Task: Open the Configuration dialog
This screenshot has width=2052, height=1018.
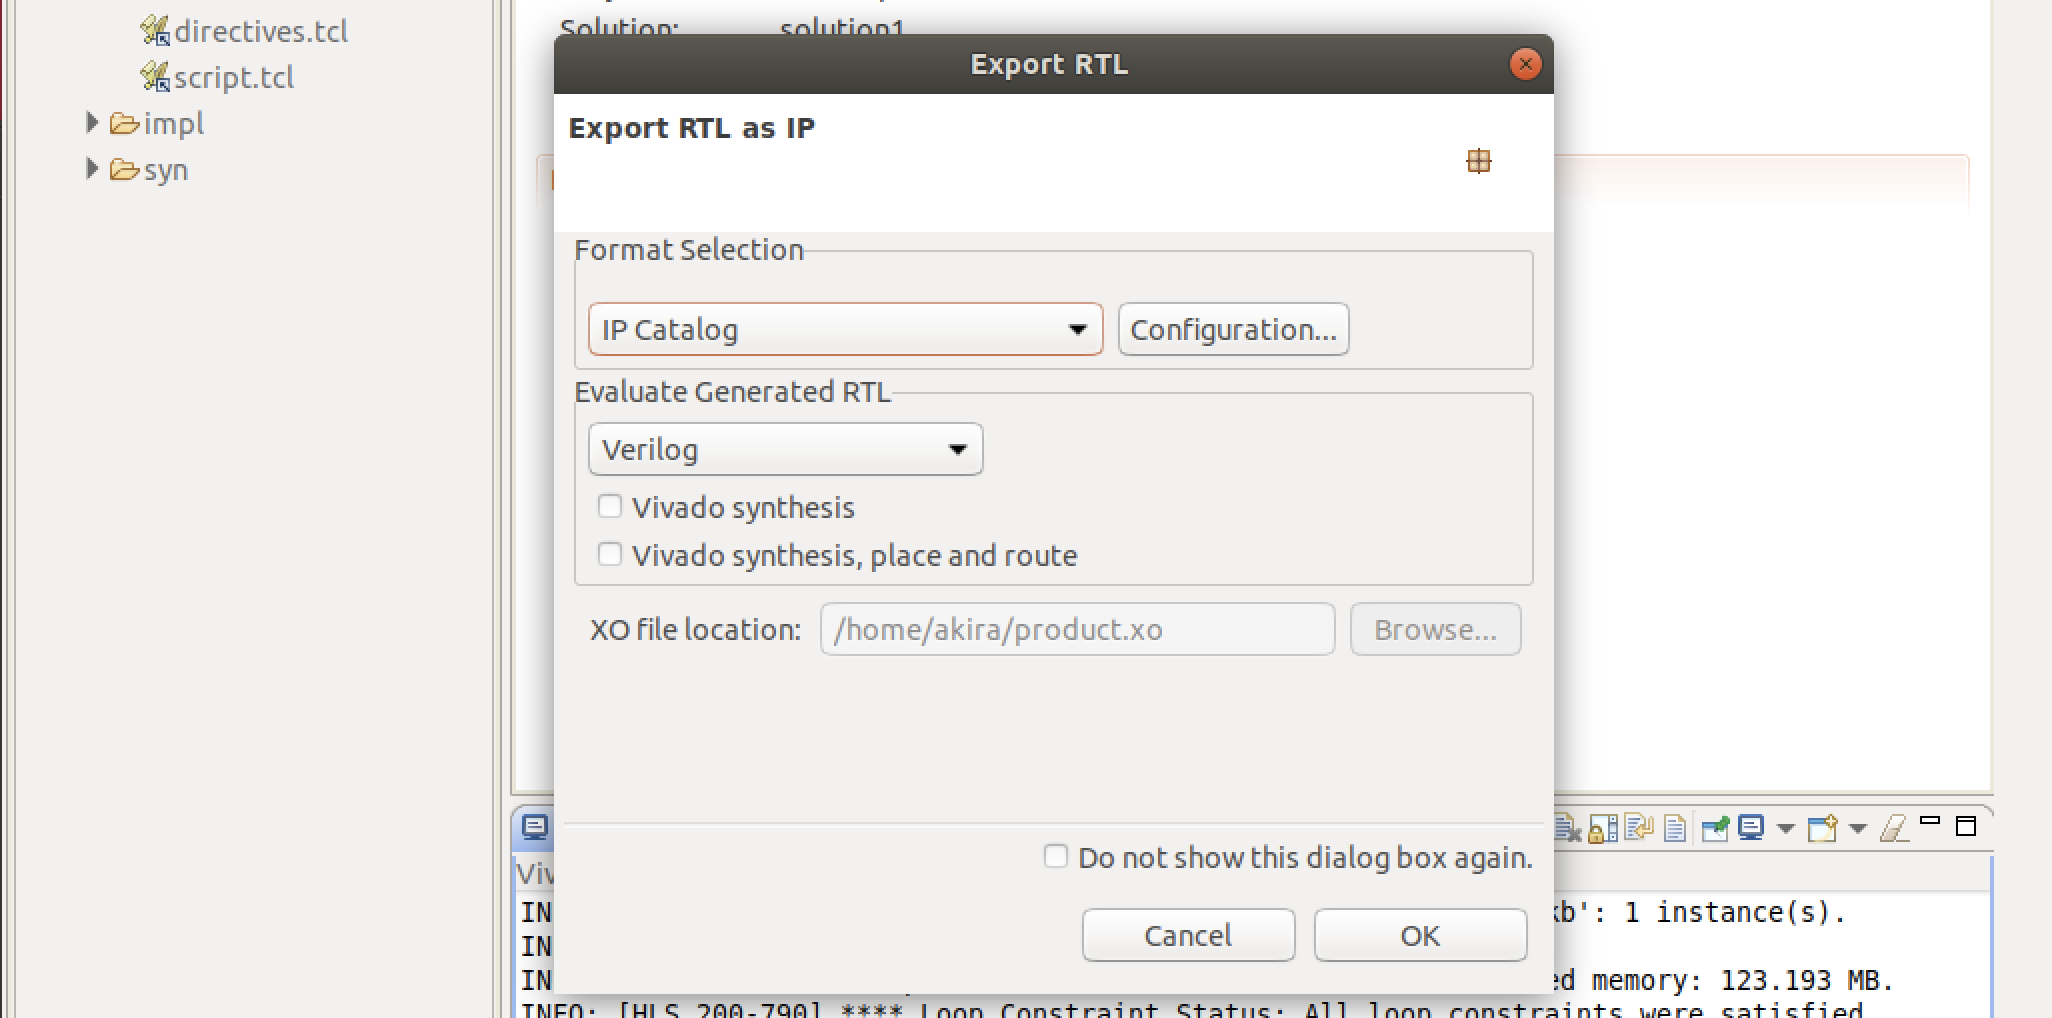Action: pyautogui.click(x=1233, y=328)
